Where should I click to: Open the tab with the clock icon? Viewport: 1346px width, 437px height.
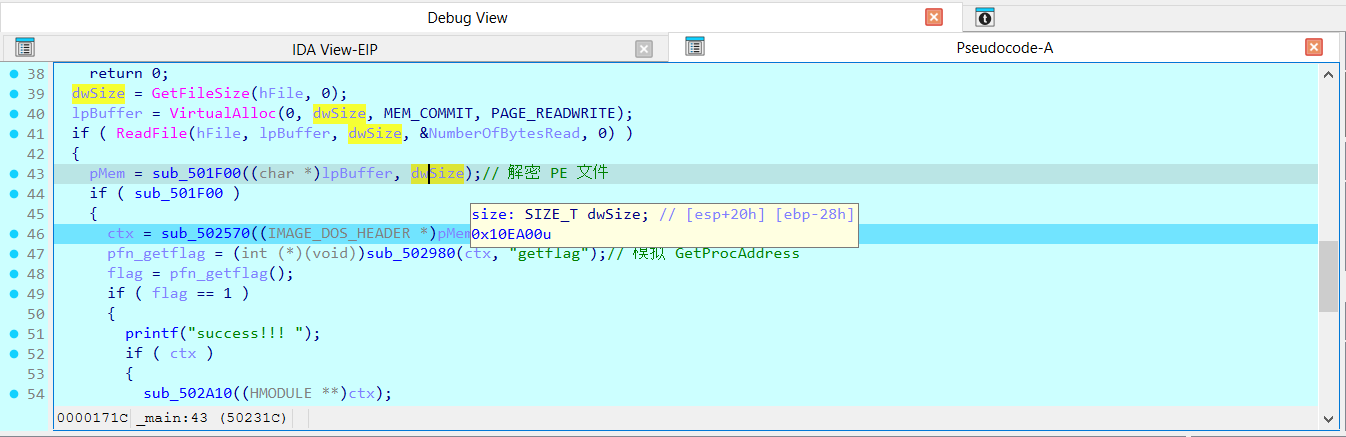coord(986,17)
